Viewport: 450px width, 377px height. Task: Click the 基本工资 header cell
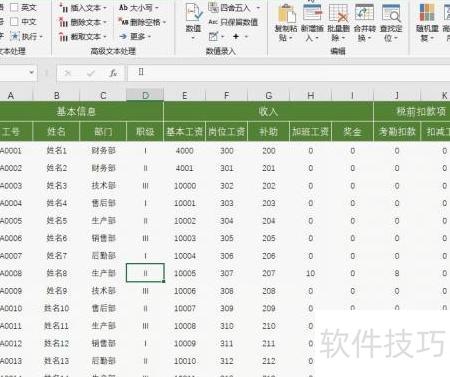pos(185,132)
